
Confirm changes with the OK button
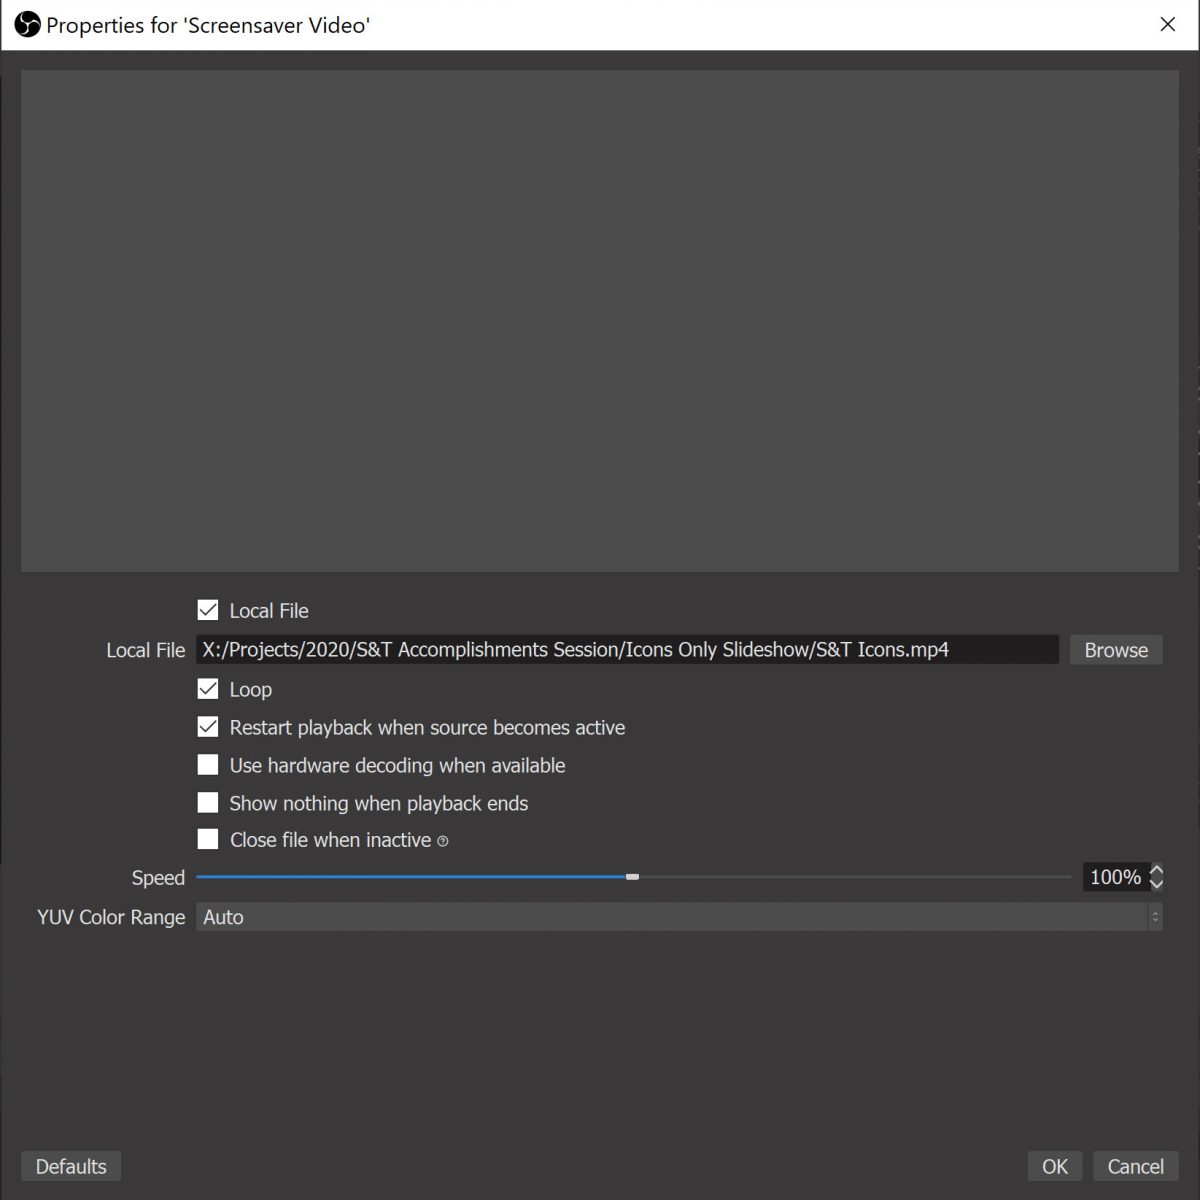1054,1166
